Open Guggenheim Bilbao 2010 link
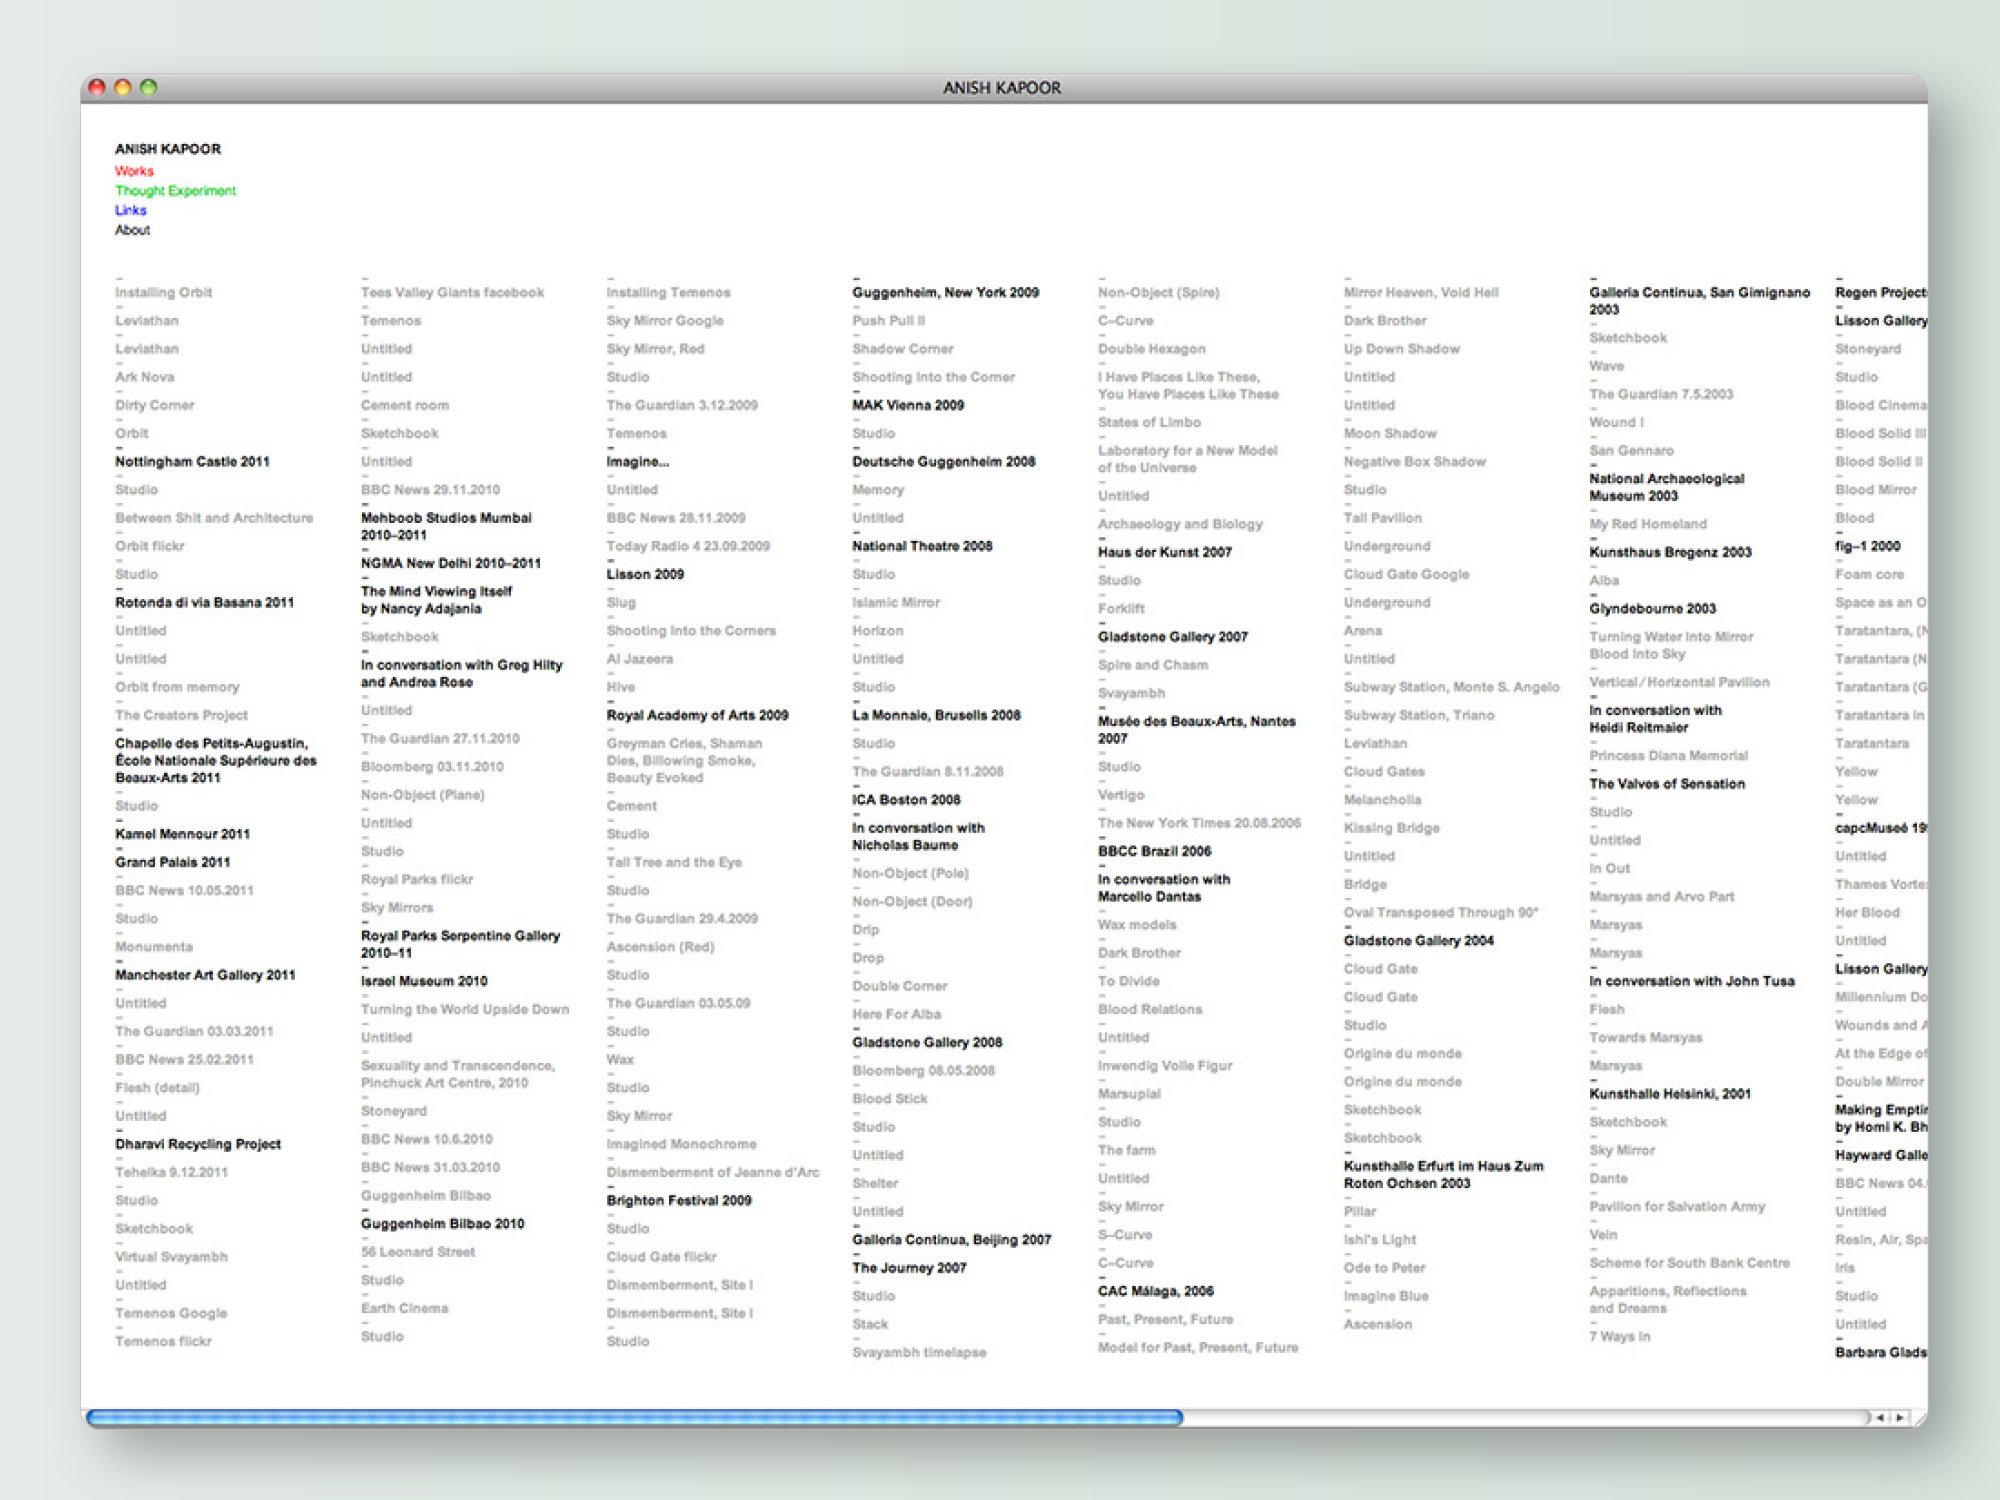 (442, 1224)
